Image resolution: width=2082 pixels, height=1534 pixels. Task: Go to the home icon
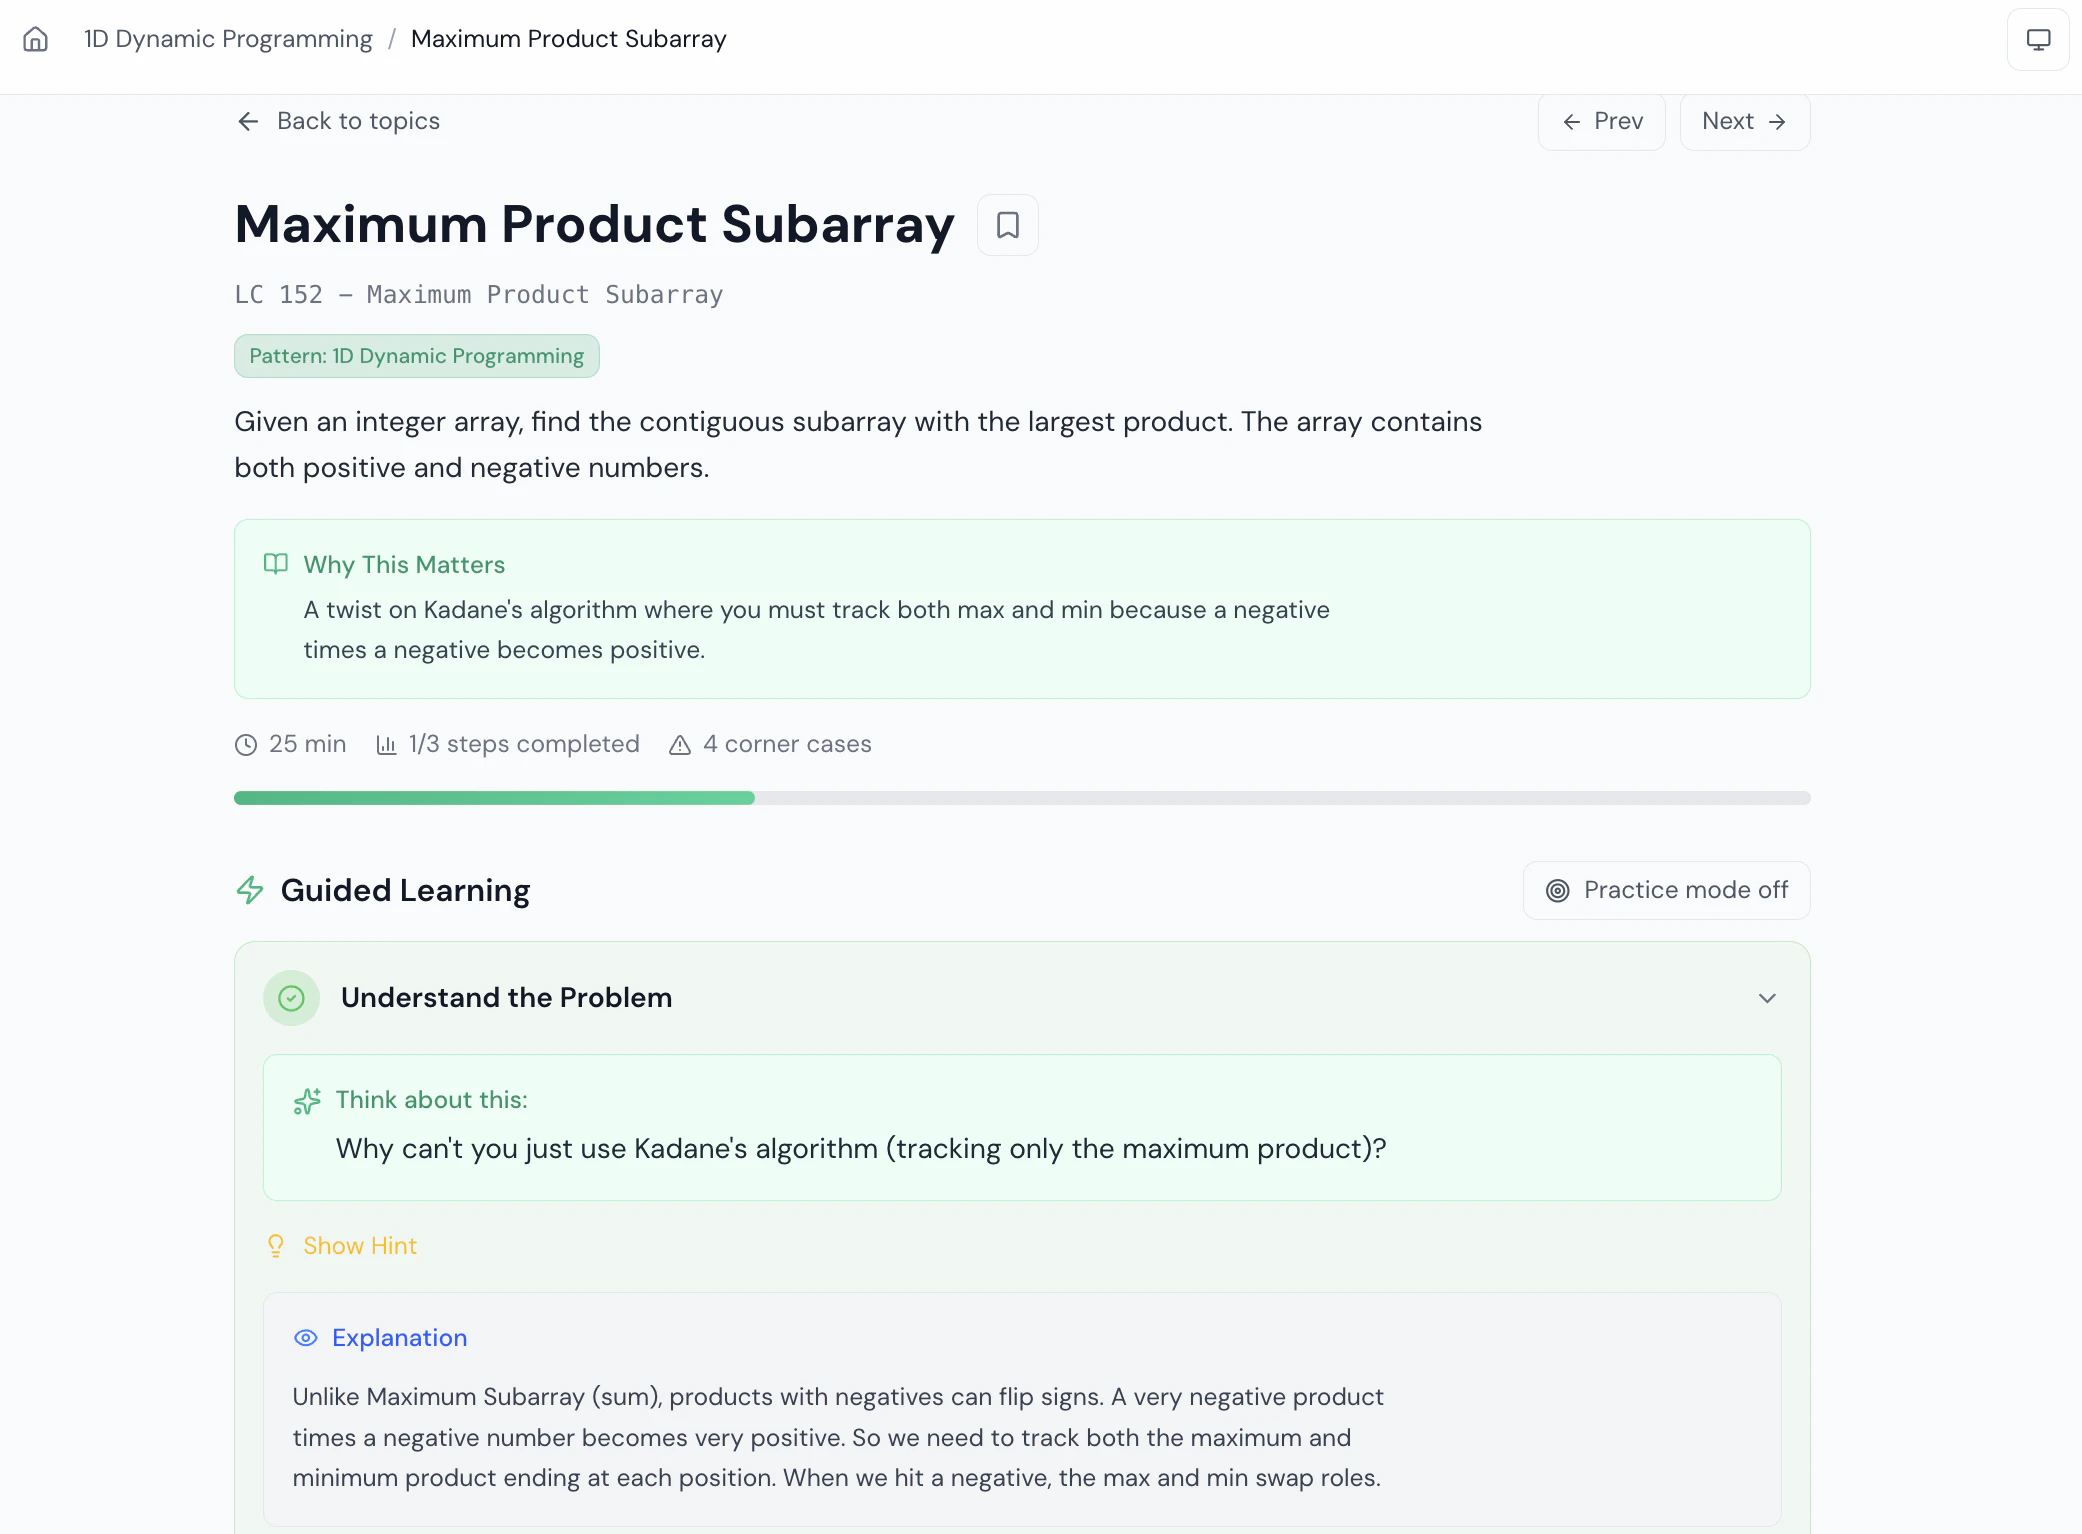36,39
